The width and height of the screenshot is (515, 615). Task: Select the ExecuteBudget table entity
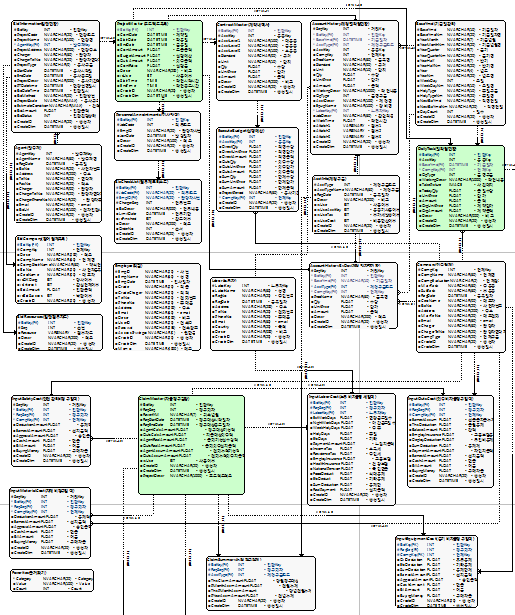point(257,169)
